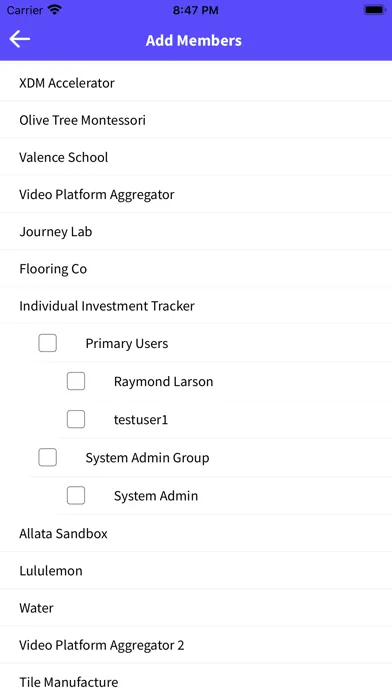Expand the Flooring Co organization
Image resolution: width=392 pixels, height=696 pixels.
(x=196, y=269)
